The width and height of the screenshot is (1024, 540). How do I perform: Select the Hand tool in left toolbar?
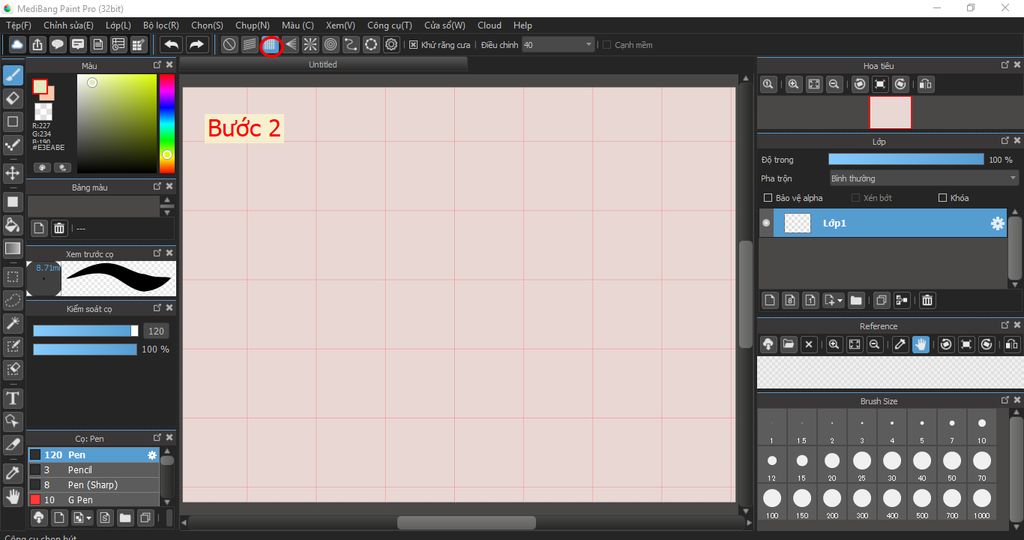(12, 496)
